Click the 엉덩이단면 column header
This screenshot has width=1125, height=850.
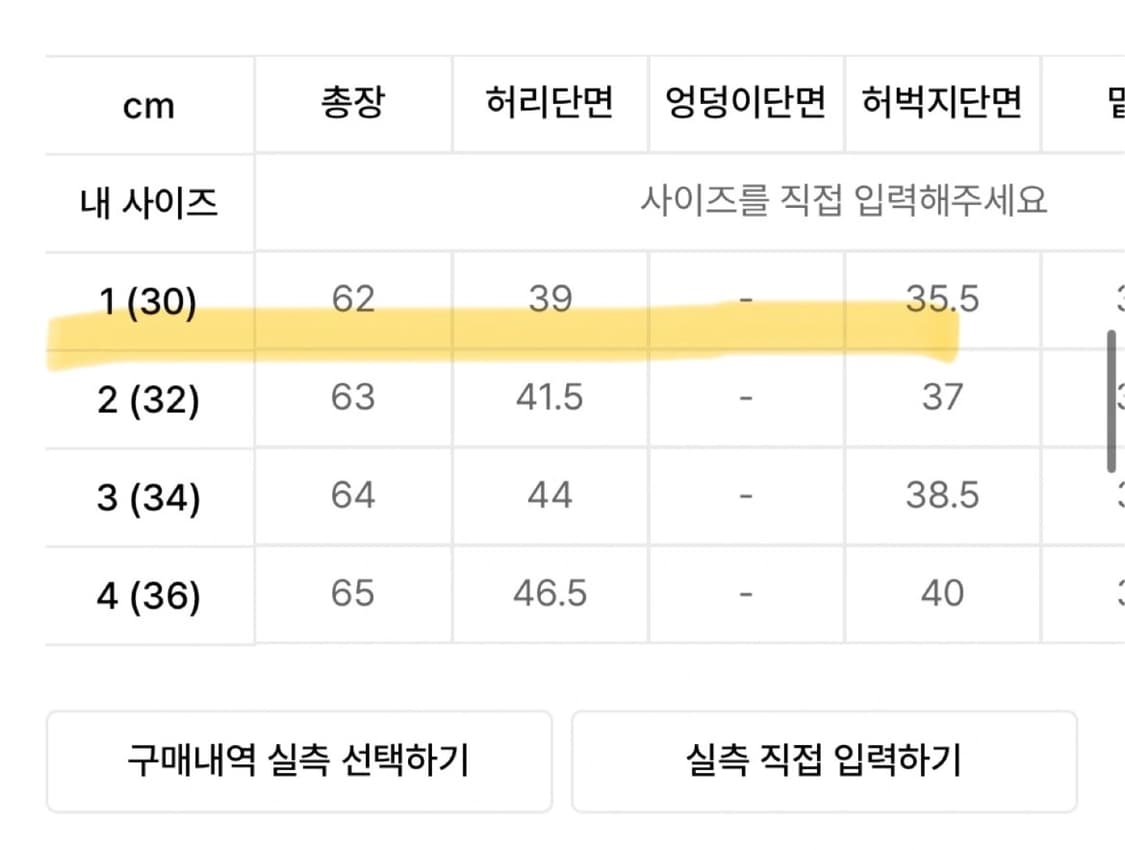point(746,104)
